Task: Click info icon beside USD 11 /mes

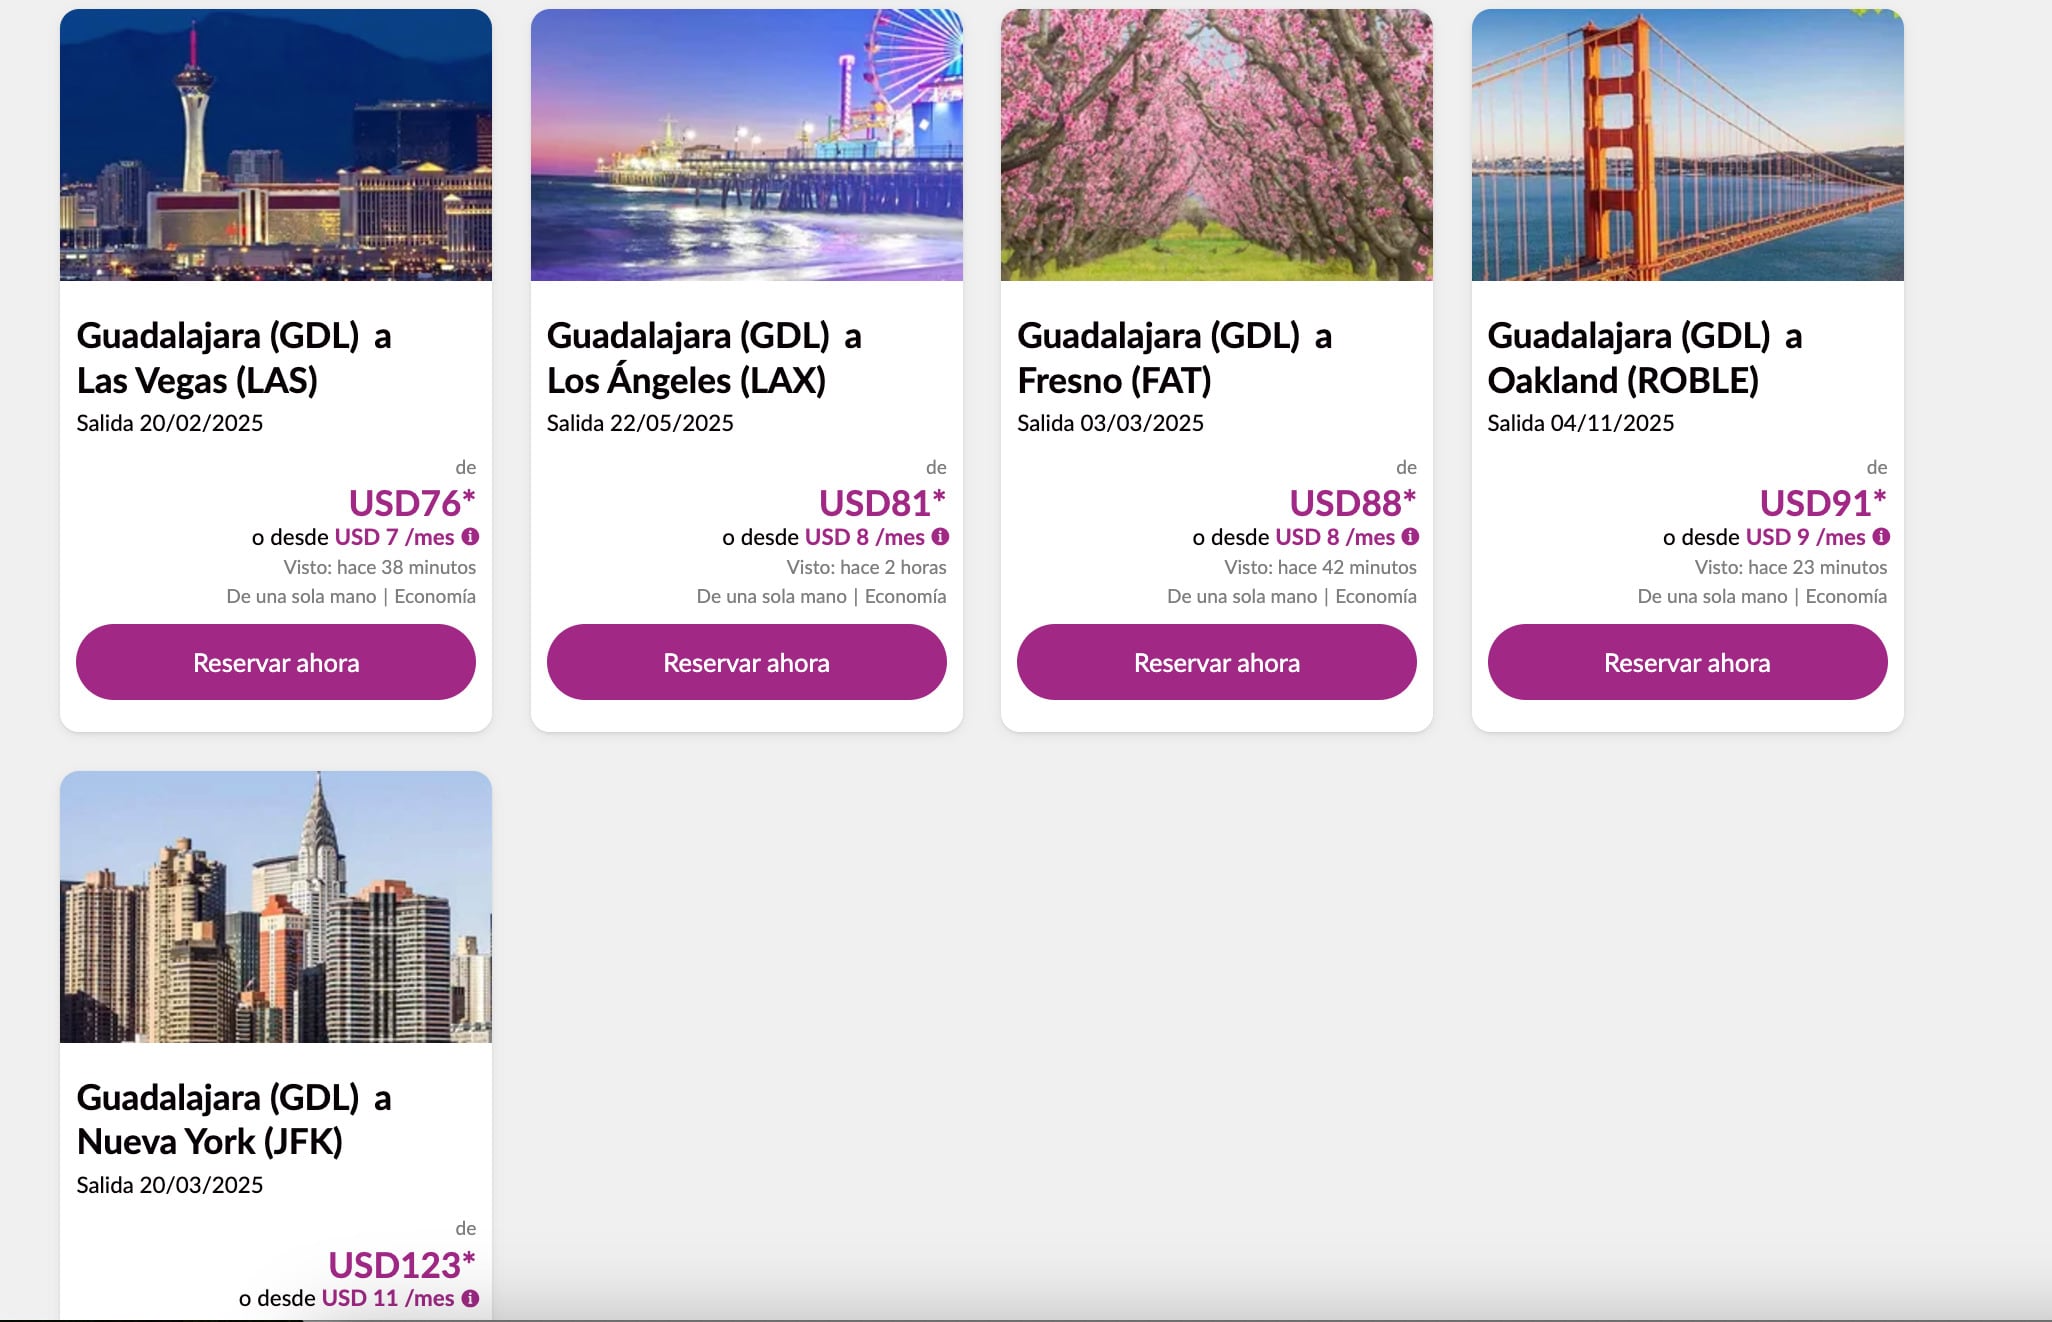Action: 470,1298
